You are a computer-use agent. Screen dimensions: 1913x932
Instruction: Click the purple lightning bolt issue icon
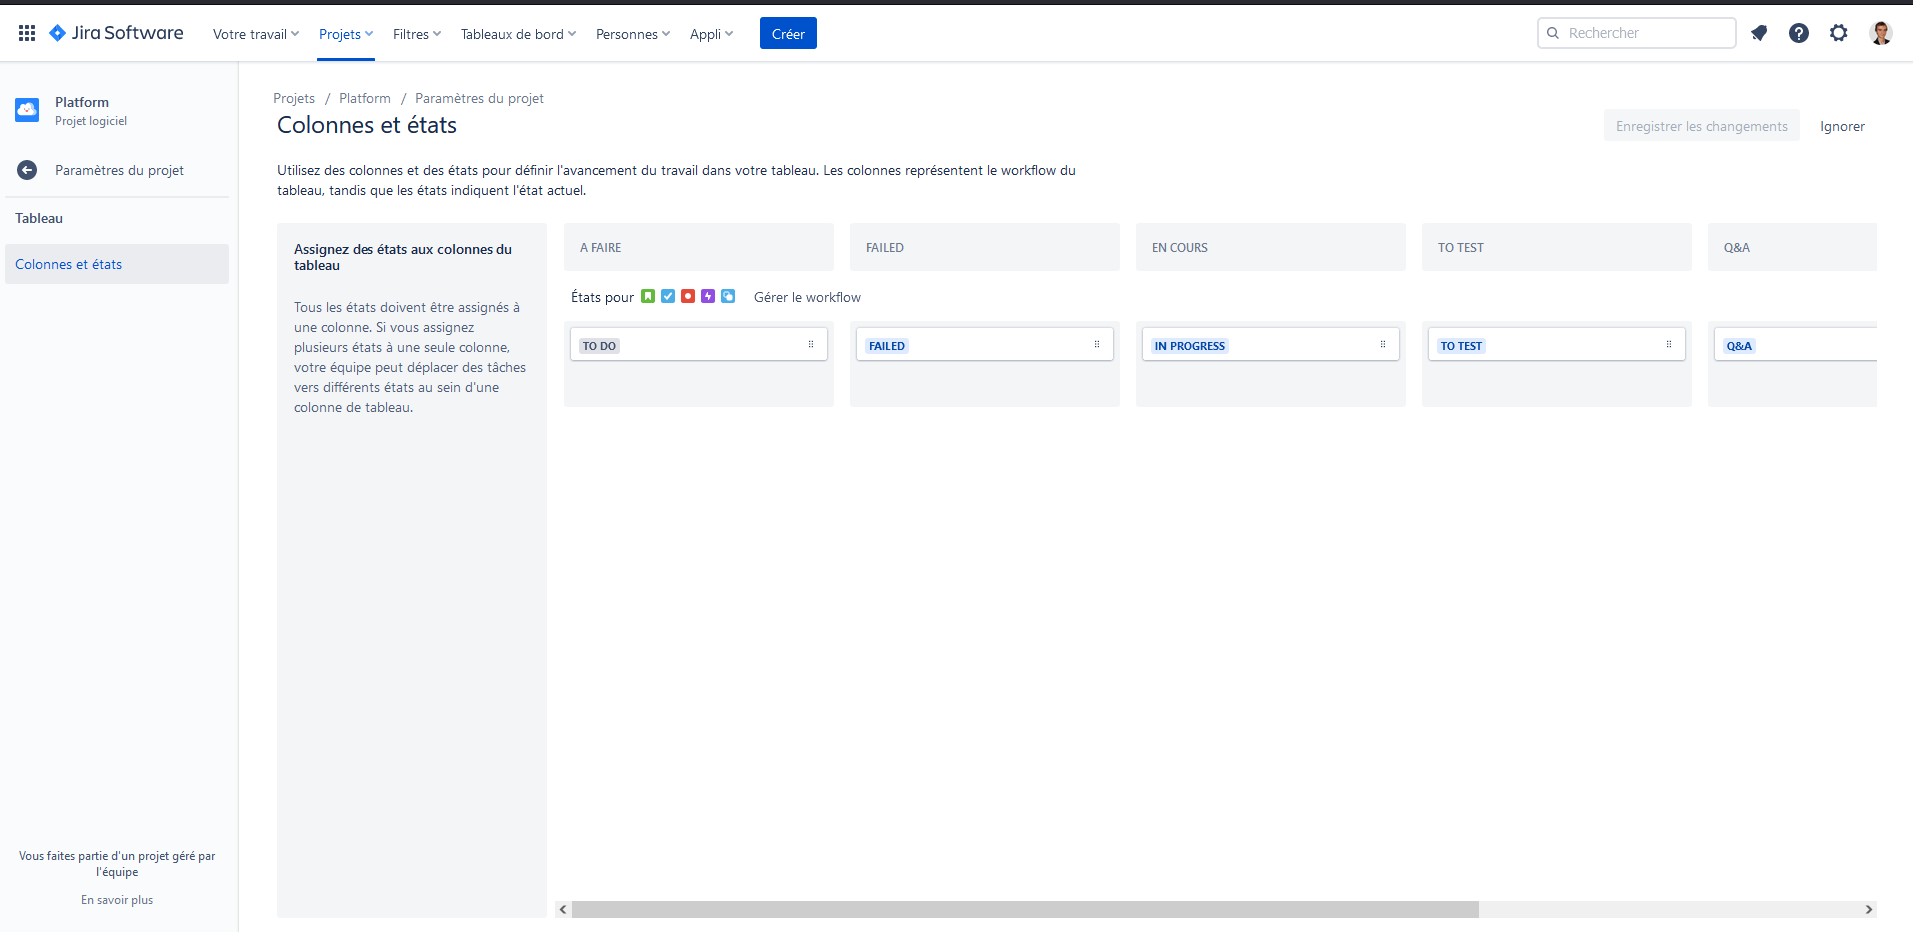[707, 296]
